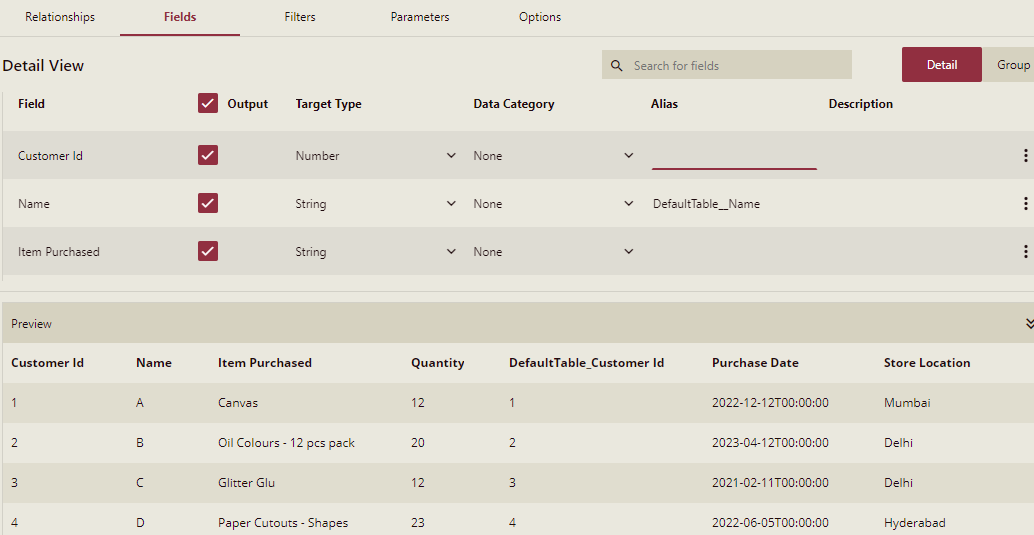Image resolution: width=1034 pixels, height=535 pixels.
Task: Open the Options tab
Action: click(540, 17)
